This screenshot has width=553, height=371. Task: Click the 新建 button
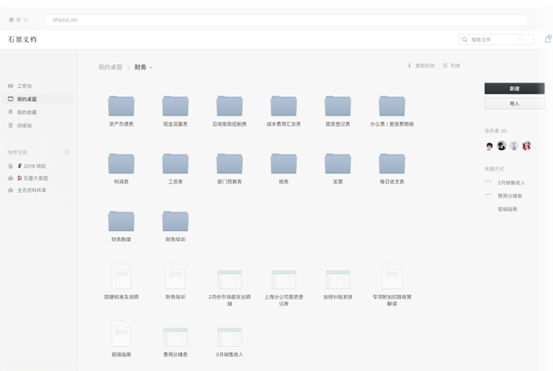[x=514, y=89]
